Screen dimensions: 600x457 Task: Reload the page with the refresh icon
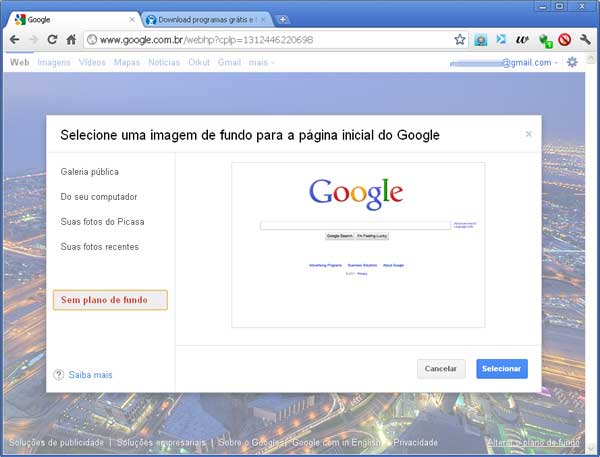click(x=52, y=40)
